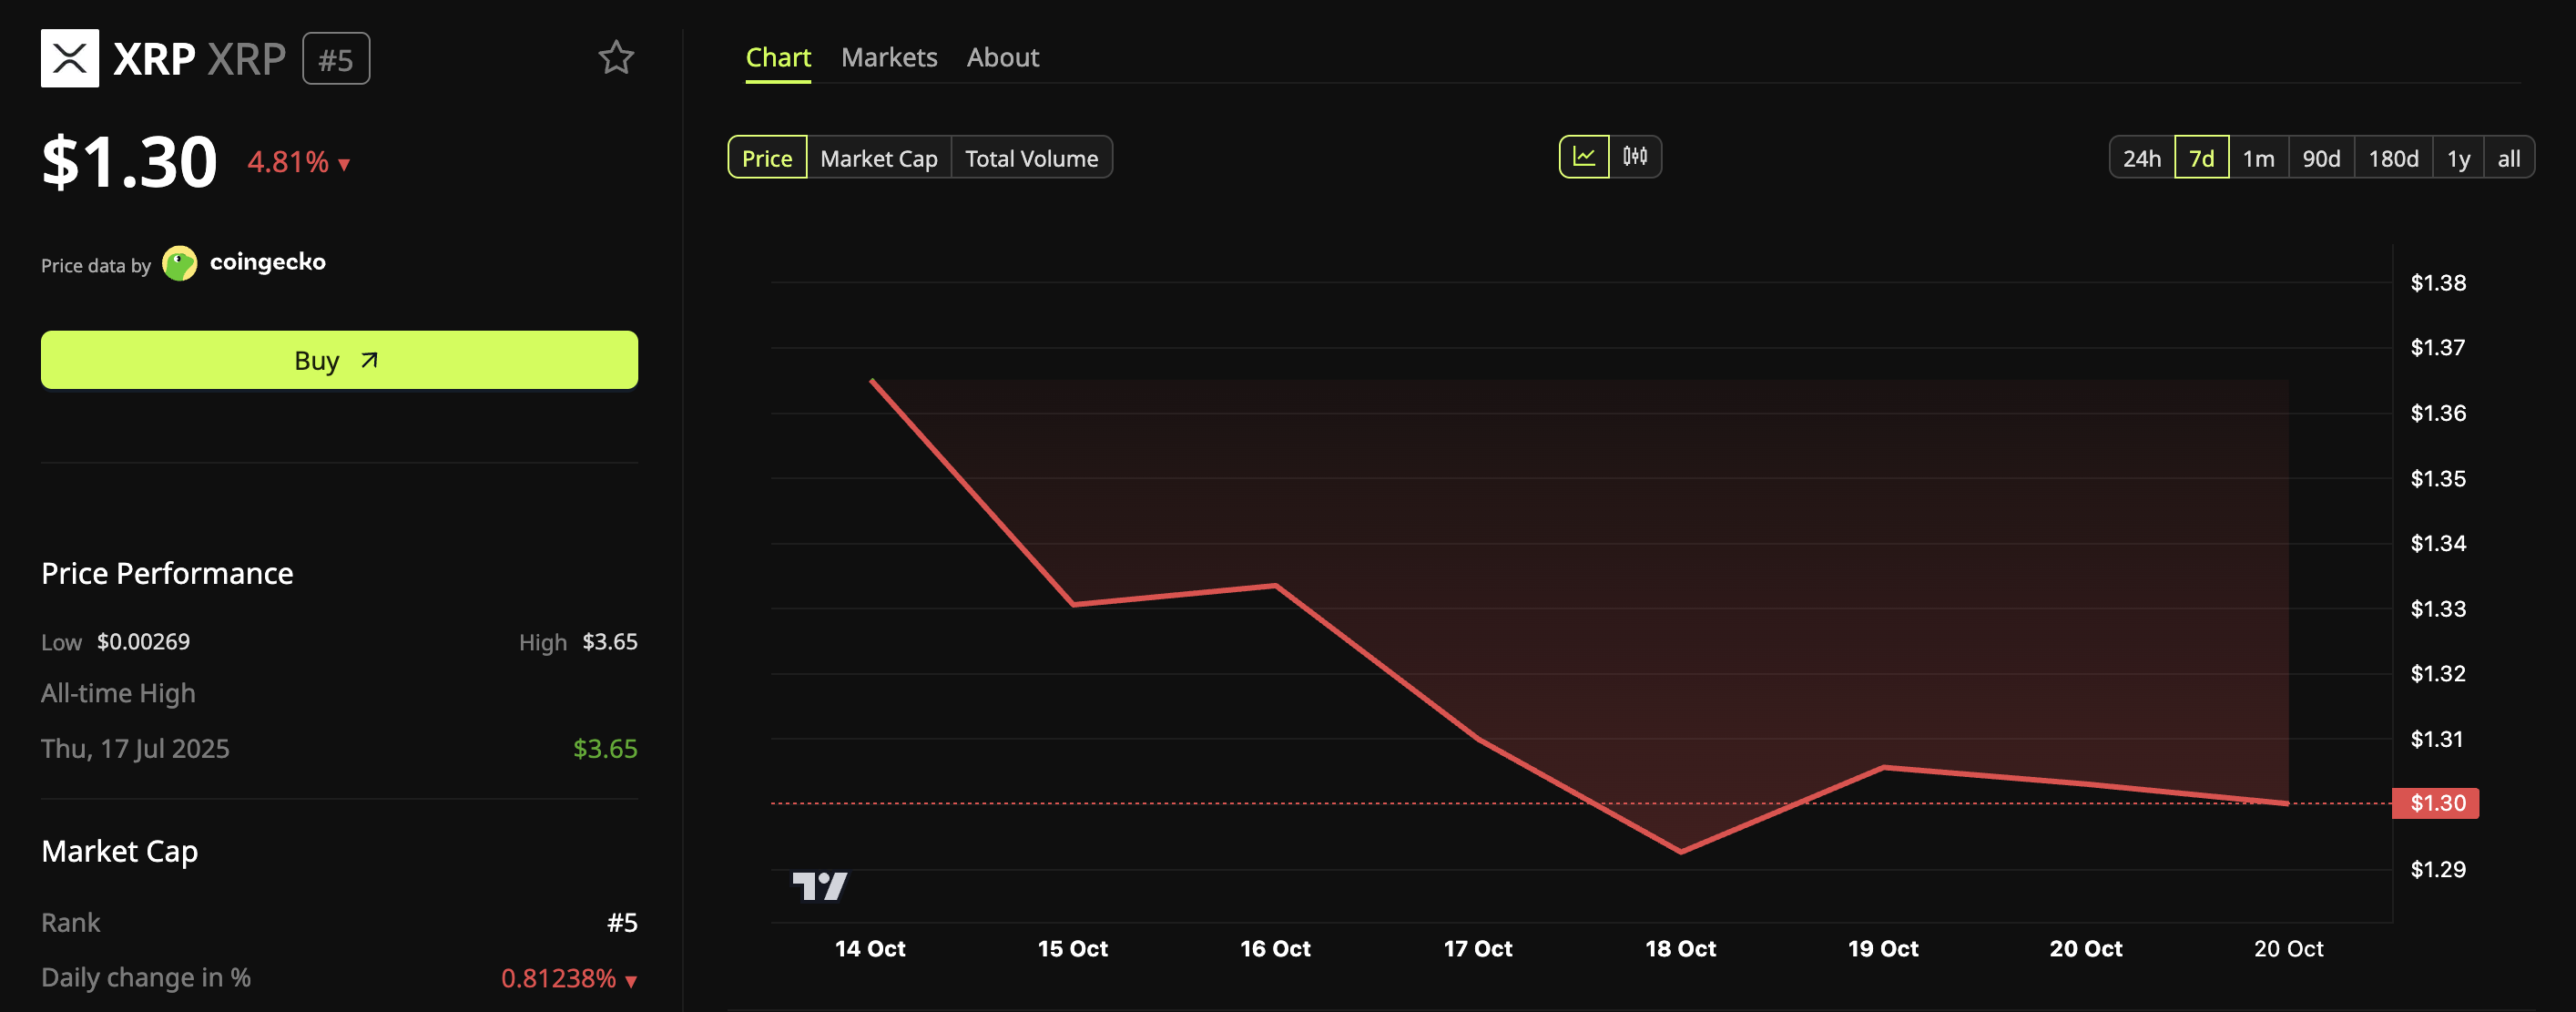The height and width of the screenshot is (1012, 2576).
Task: Click the green $3.65 all-time high value
Action: [605, 749]
